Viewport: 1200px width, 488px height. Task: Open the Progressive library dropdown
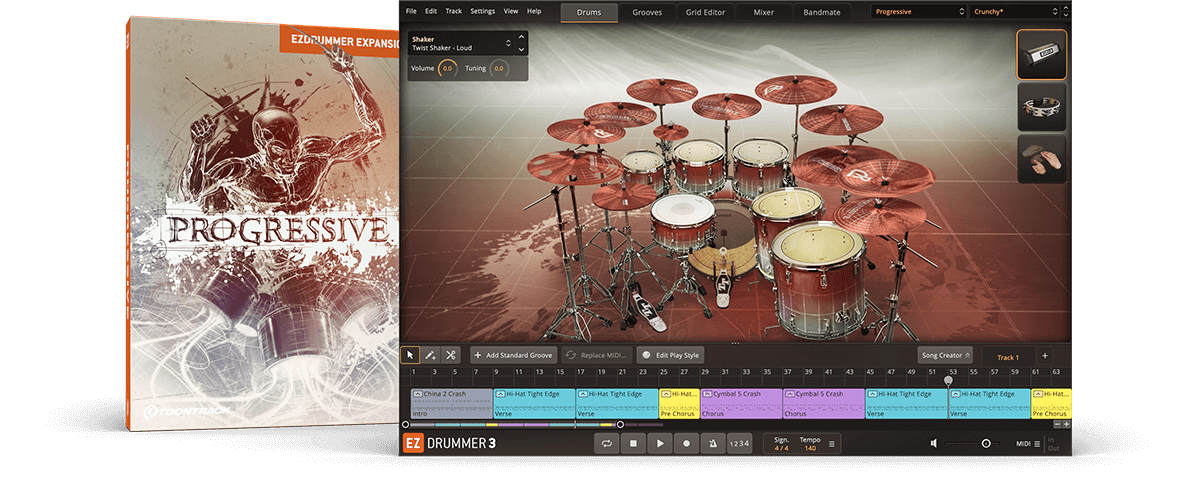(916, 11)
